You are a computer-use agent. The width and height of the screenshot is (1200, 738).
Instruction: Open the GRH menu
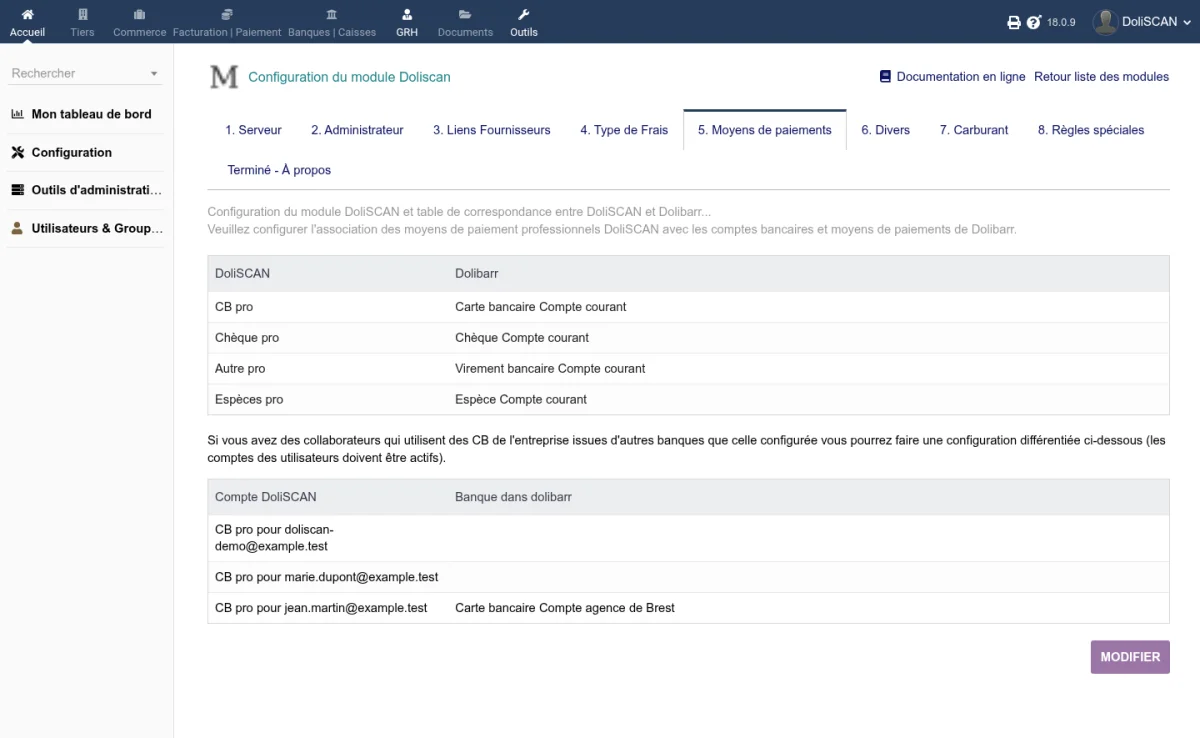(x=407, y=22)
